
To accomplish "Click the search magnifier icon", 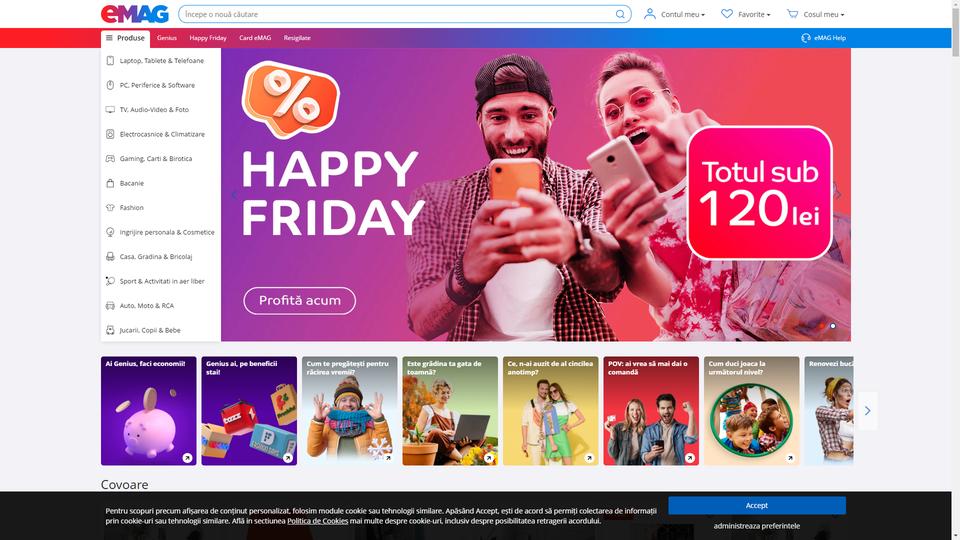I will [620, 14].
